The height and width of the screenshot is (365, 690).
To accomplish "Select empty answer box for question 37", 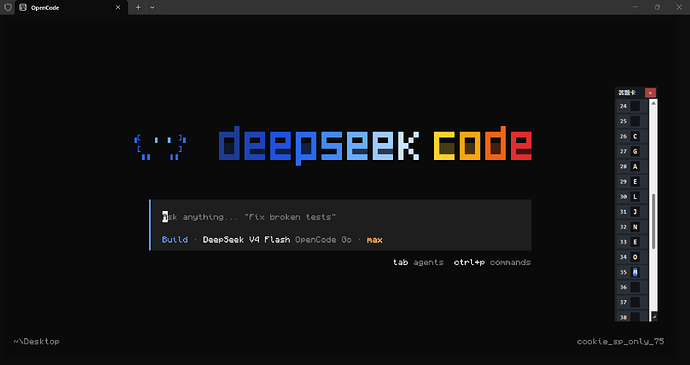I will [x=635, y=302].
